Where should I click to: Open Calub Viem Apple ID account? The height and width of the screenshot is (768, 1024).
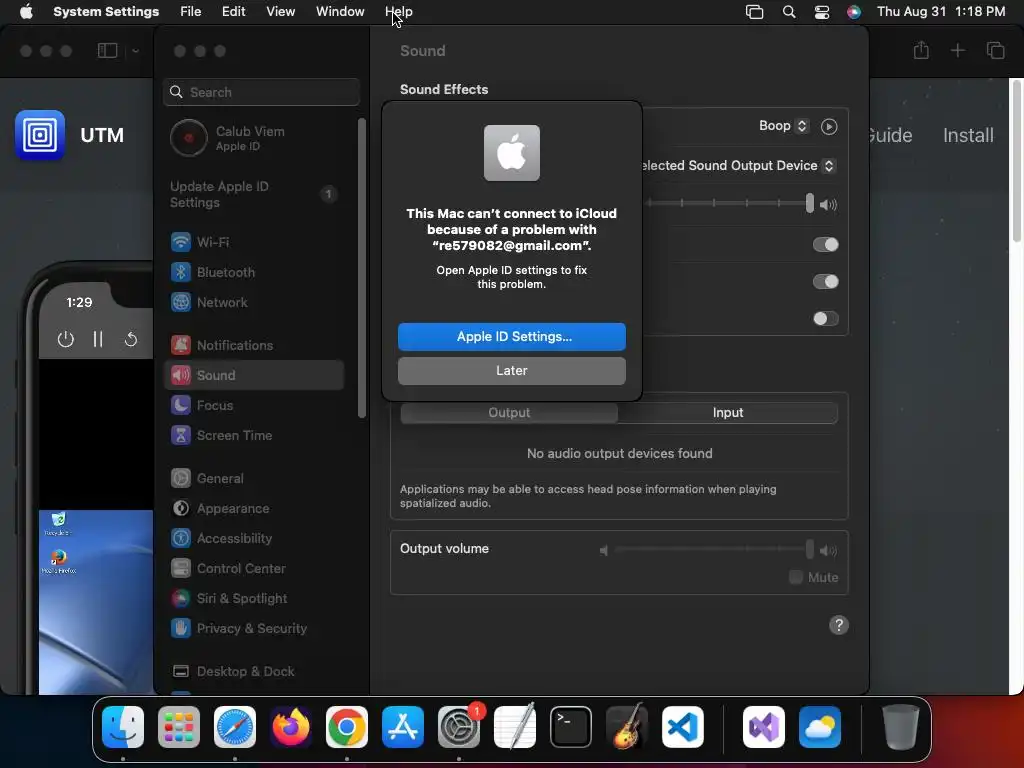[x=255, y=138]
